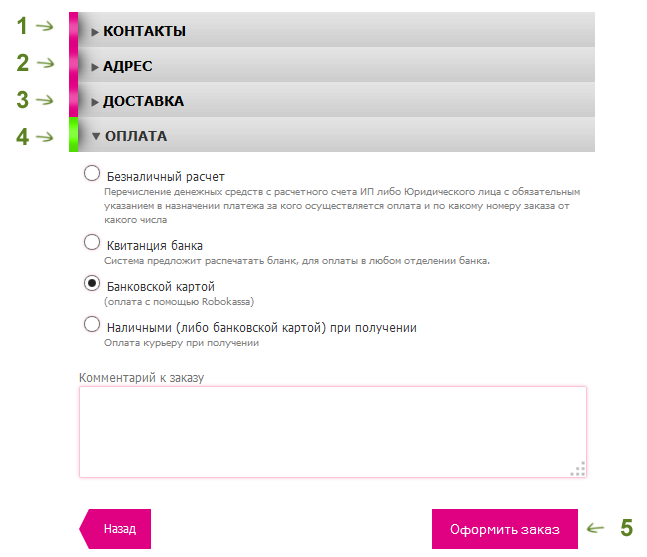Select Квитанция банка radio button
The height and width of the screenshot is (557, 647).
pyautogui.click(x=92, y=242)
